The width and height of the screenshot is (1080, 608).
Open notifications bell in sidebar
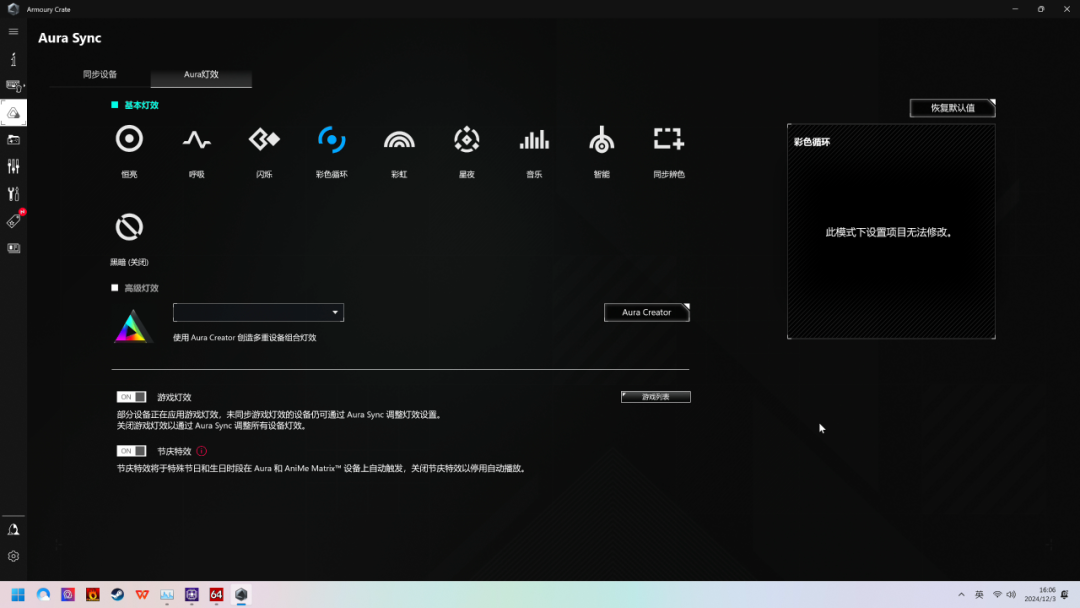click(13, 530)
